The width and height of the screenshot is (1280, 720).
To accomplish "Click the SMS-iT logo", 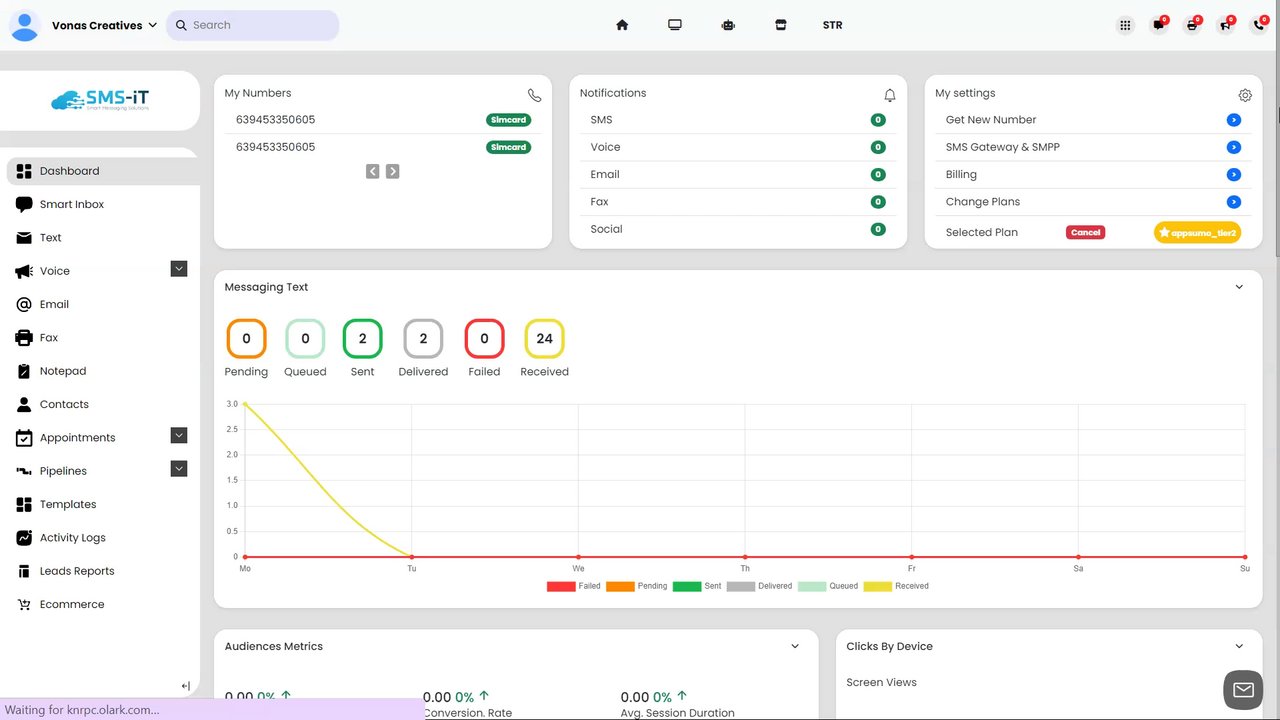I will pyautogui.click(x=100, y=100).
